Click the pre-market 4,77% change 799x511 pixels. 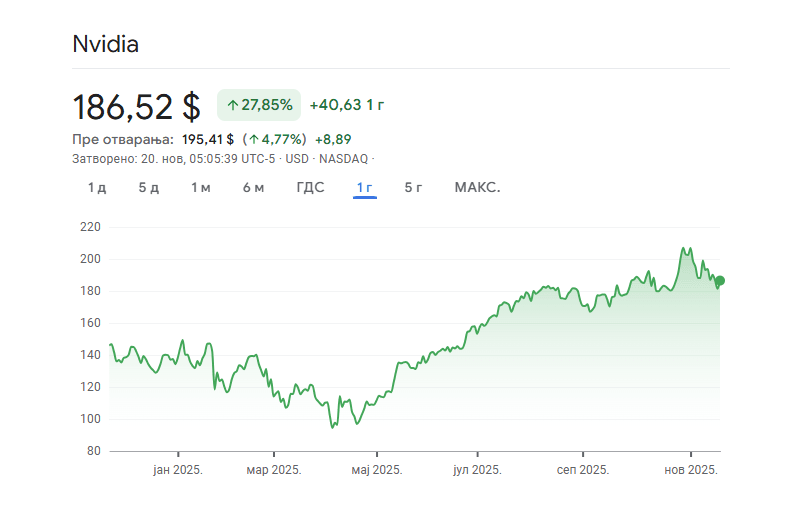(275, 139)
